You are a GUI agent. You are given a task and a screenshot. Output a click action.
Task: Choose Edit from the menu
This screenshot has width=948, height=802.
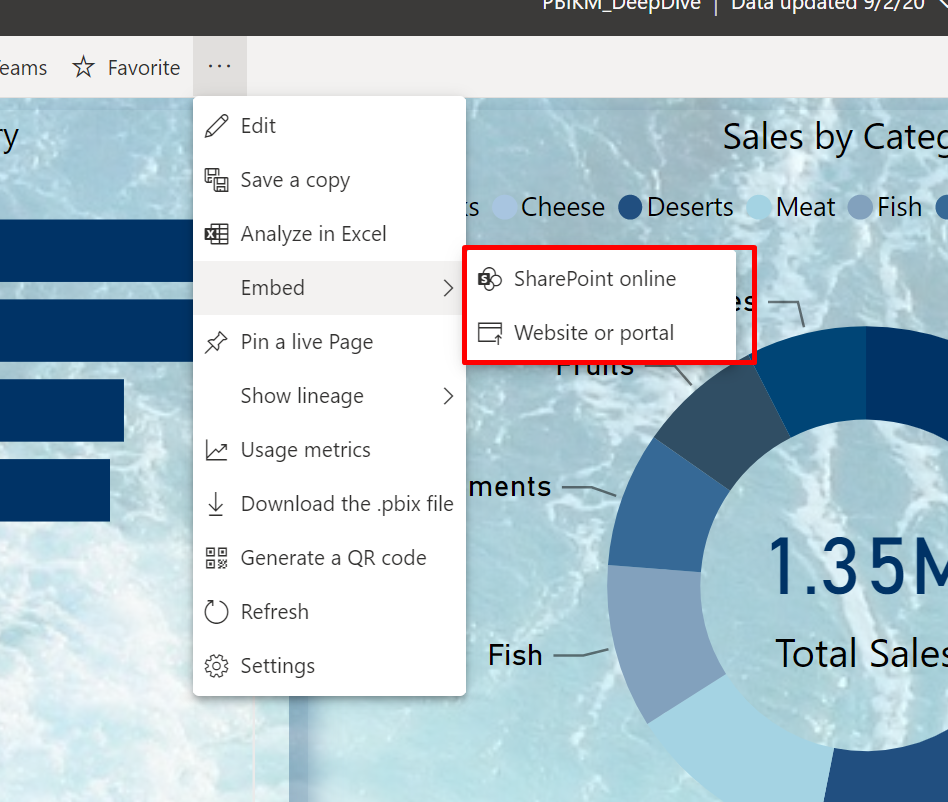click(x=330, y=126)
